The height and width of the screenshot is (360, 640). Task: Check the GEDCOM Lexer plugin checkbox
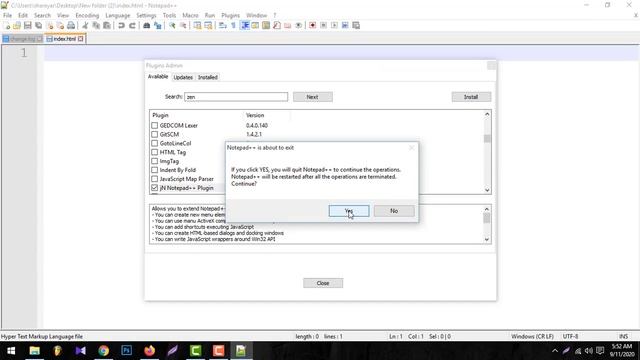tap(154, 125)
